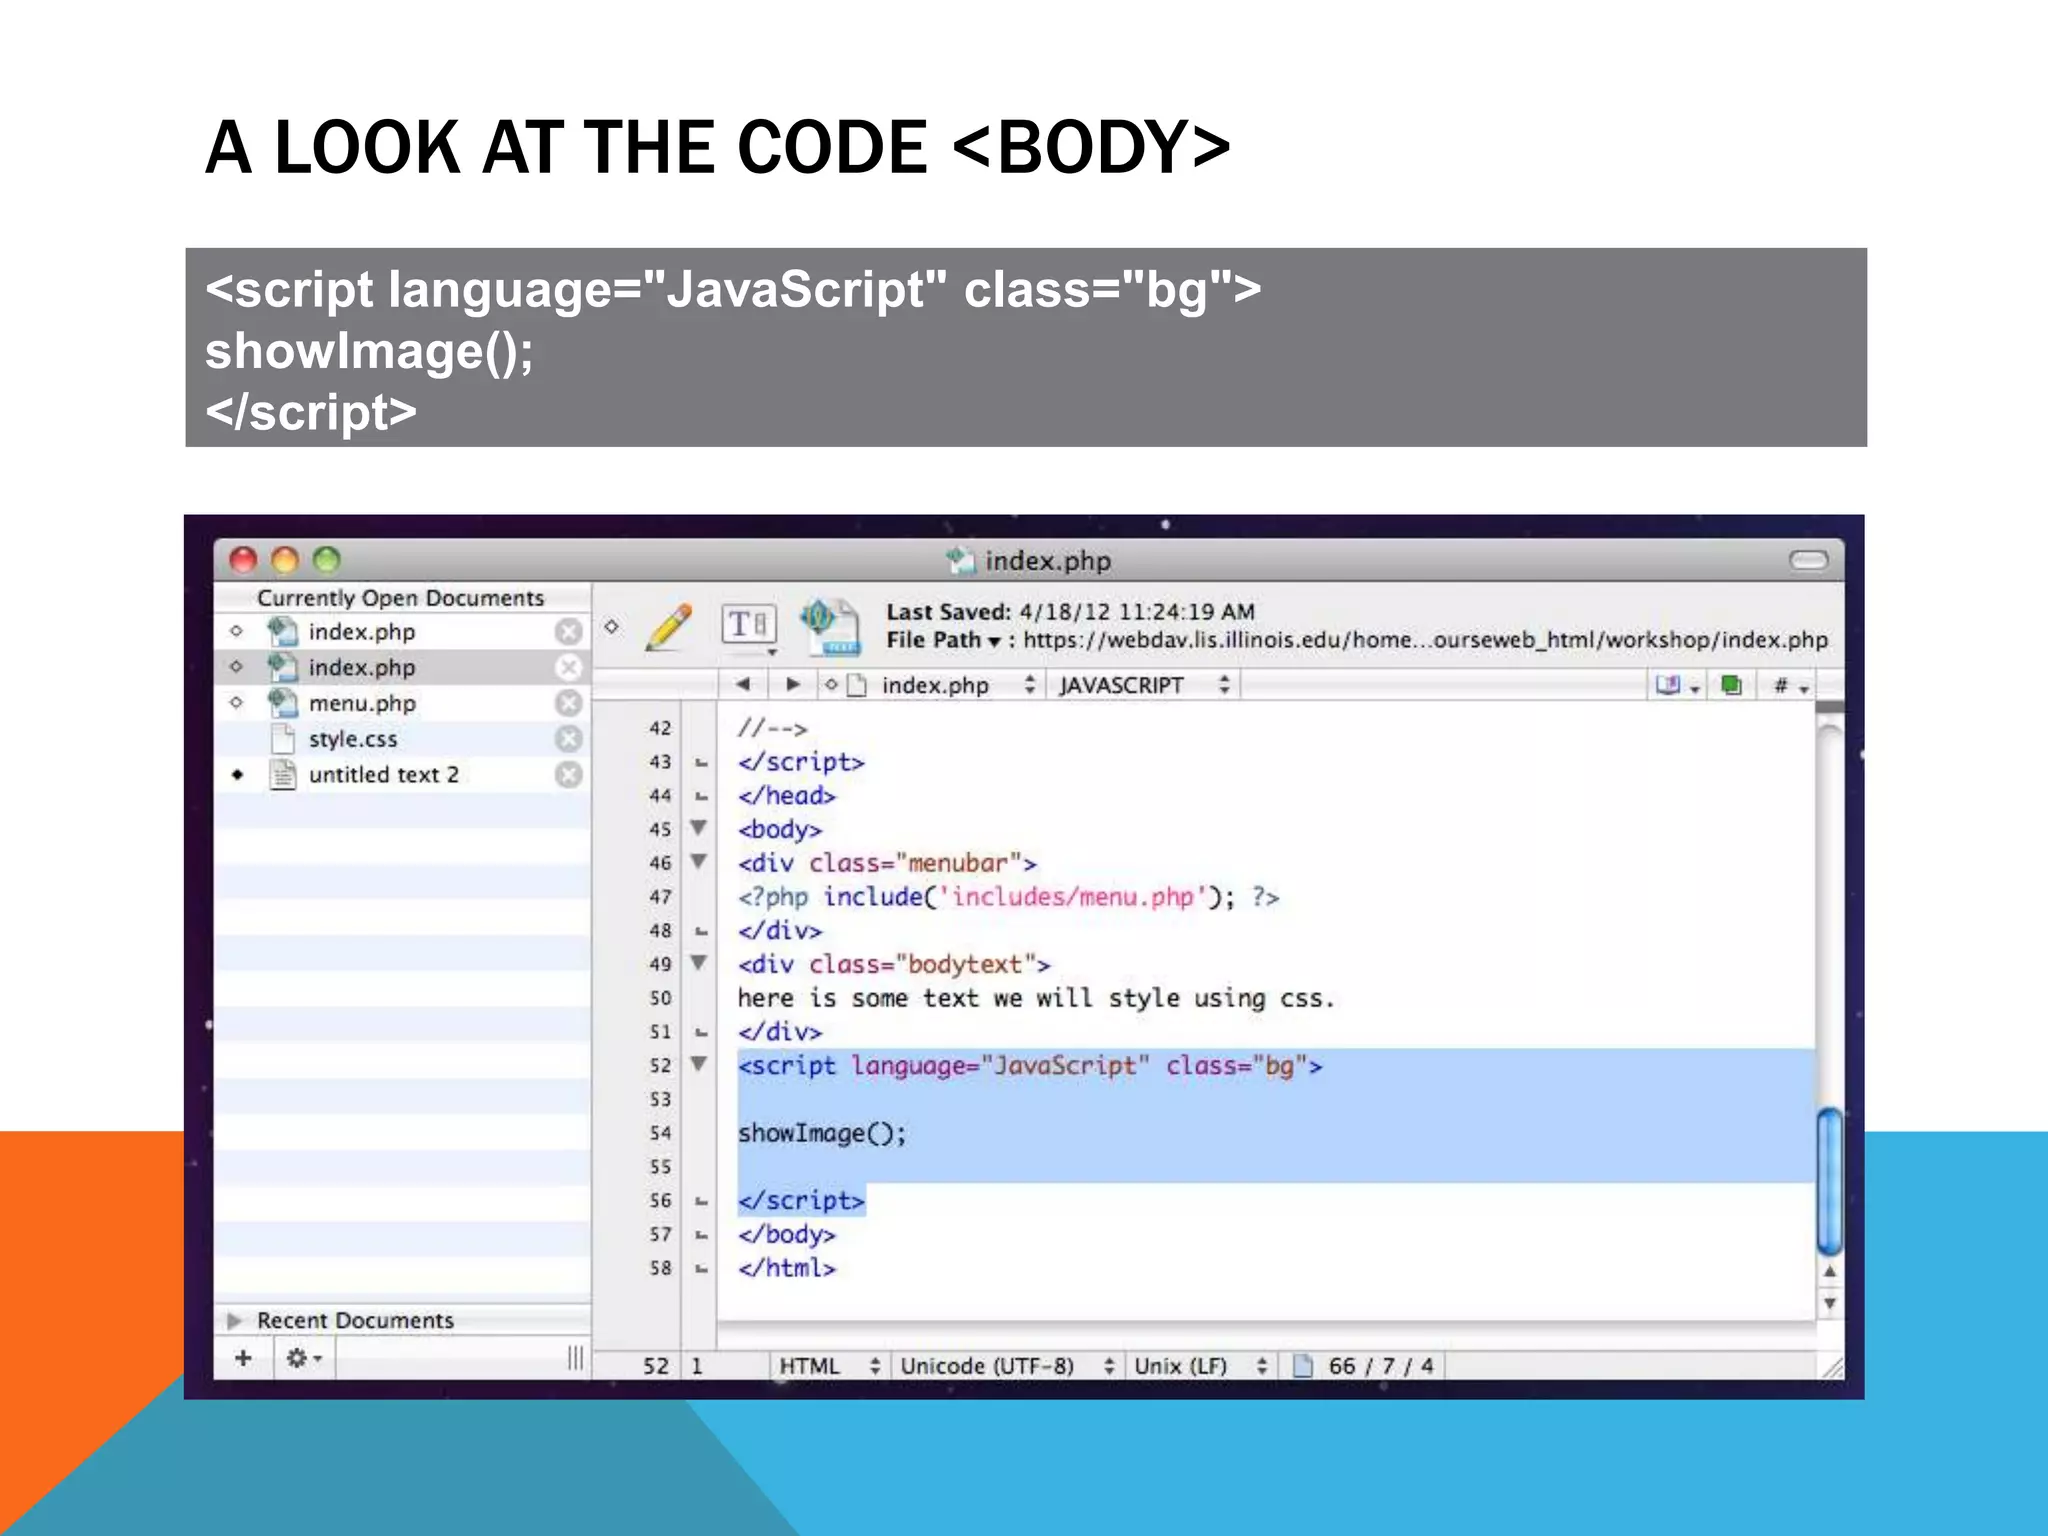Viewport: 2048px width, 1536px height.
Task: Click the toolbar toggle pill button
Action: click(x=1808, y=560)
